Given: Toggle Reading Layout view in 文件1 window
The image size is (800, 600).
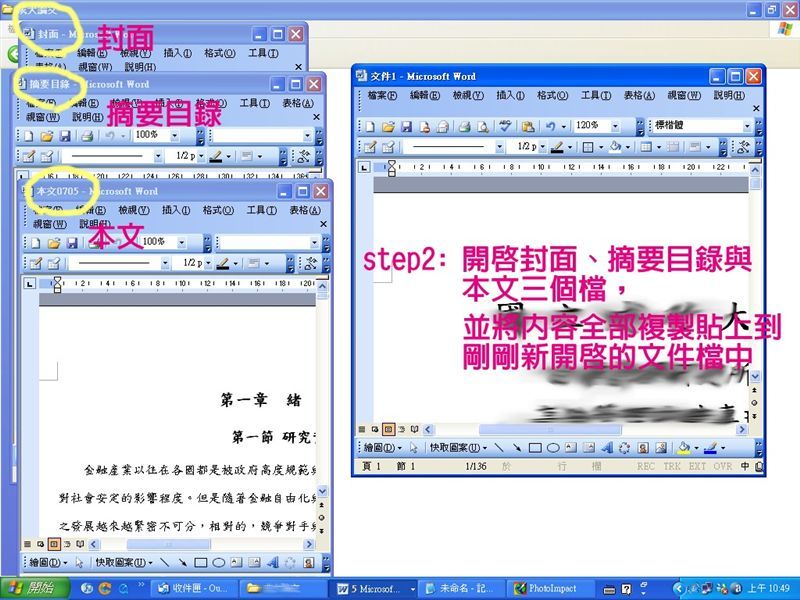Looking at the screenshot, I should tap(414, 430).
